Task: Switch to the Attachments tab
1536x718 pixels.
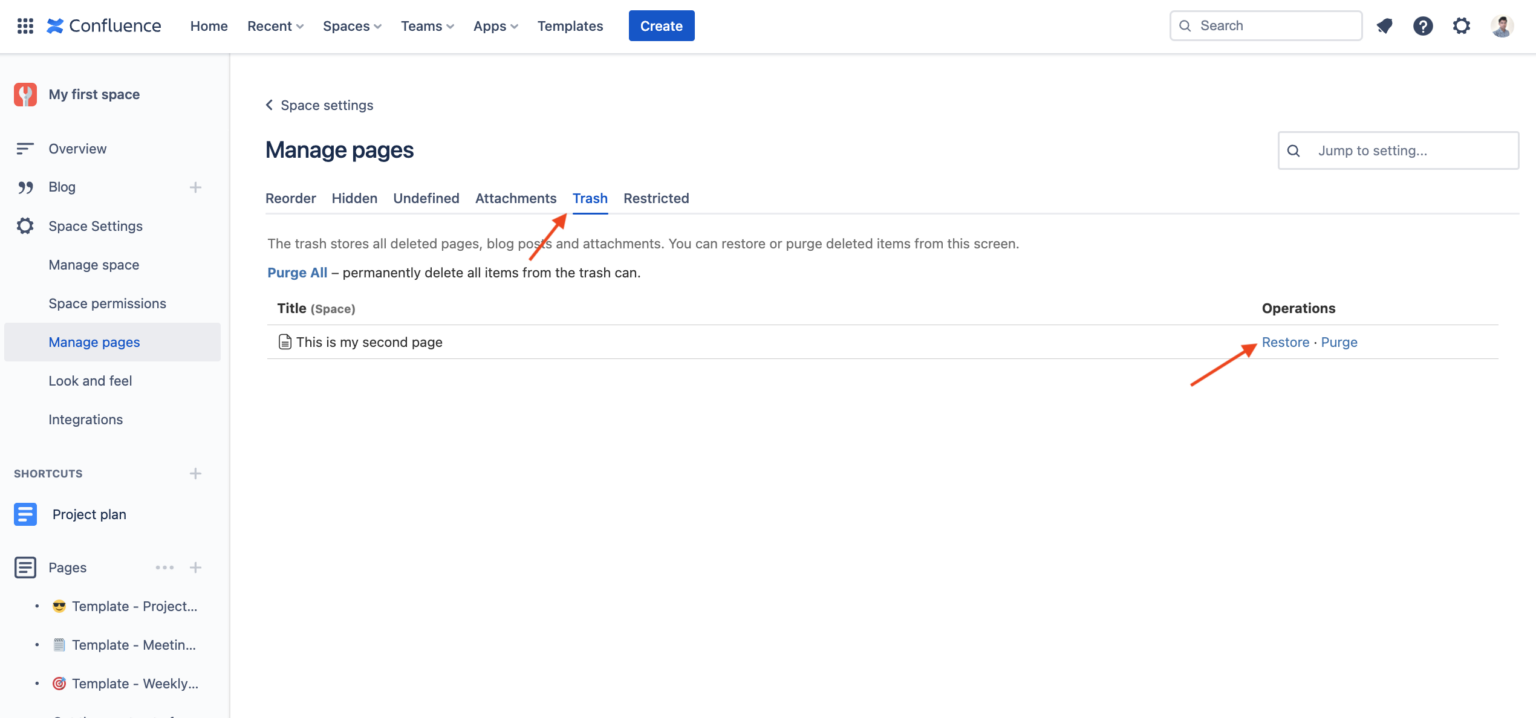Action: click(516, 198)
